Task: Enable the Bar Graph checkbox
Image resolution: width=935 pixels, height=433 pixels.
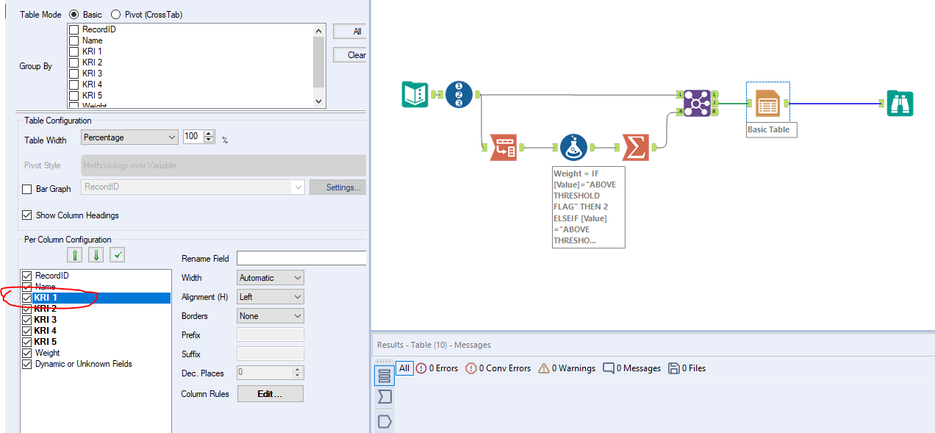Action: (x=27, y=189)
